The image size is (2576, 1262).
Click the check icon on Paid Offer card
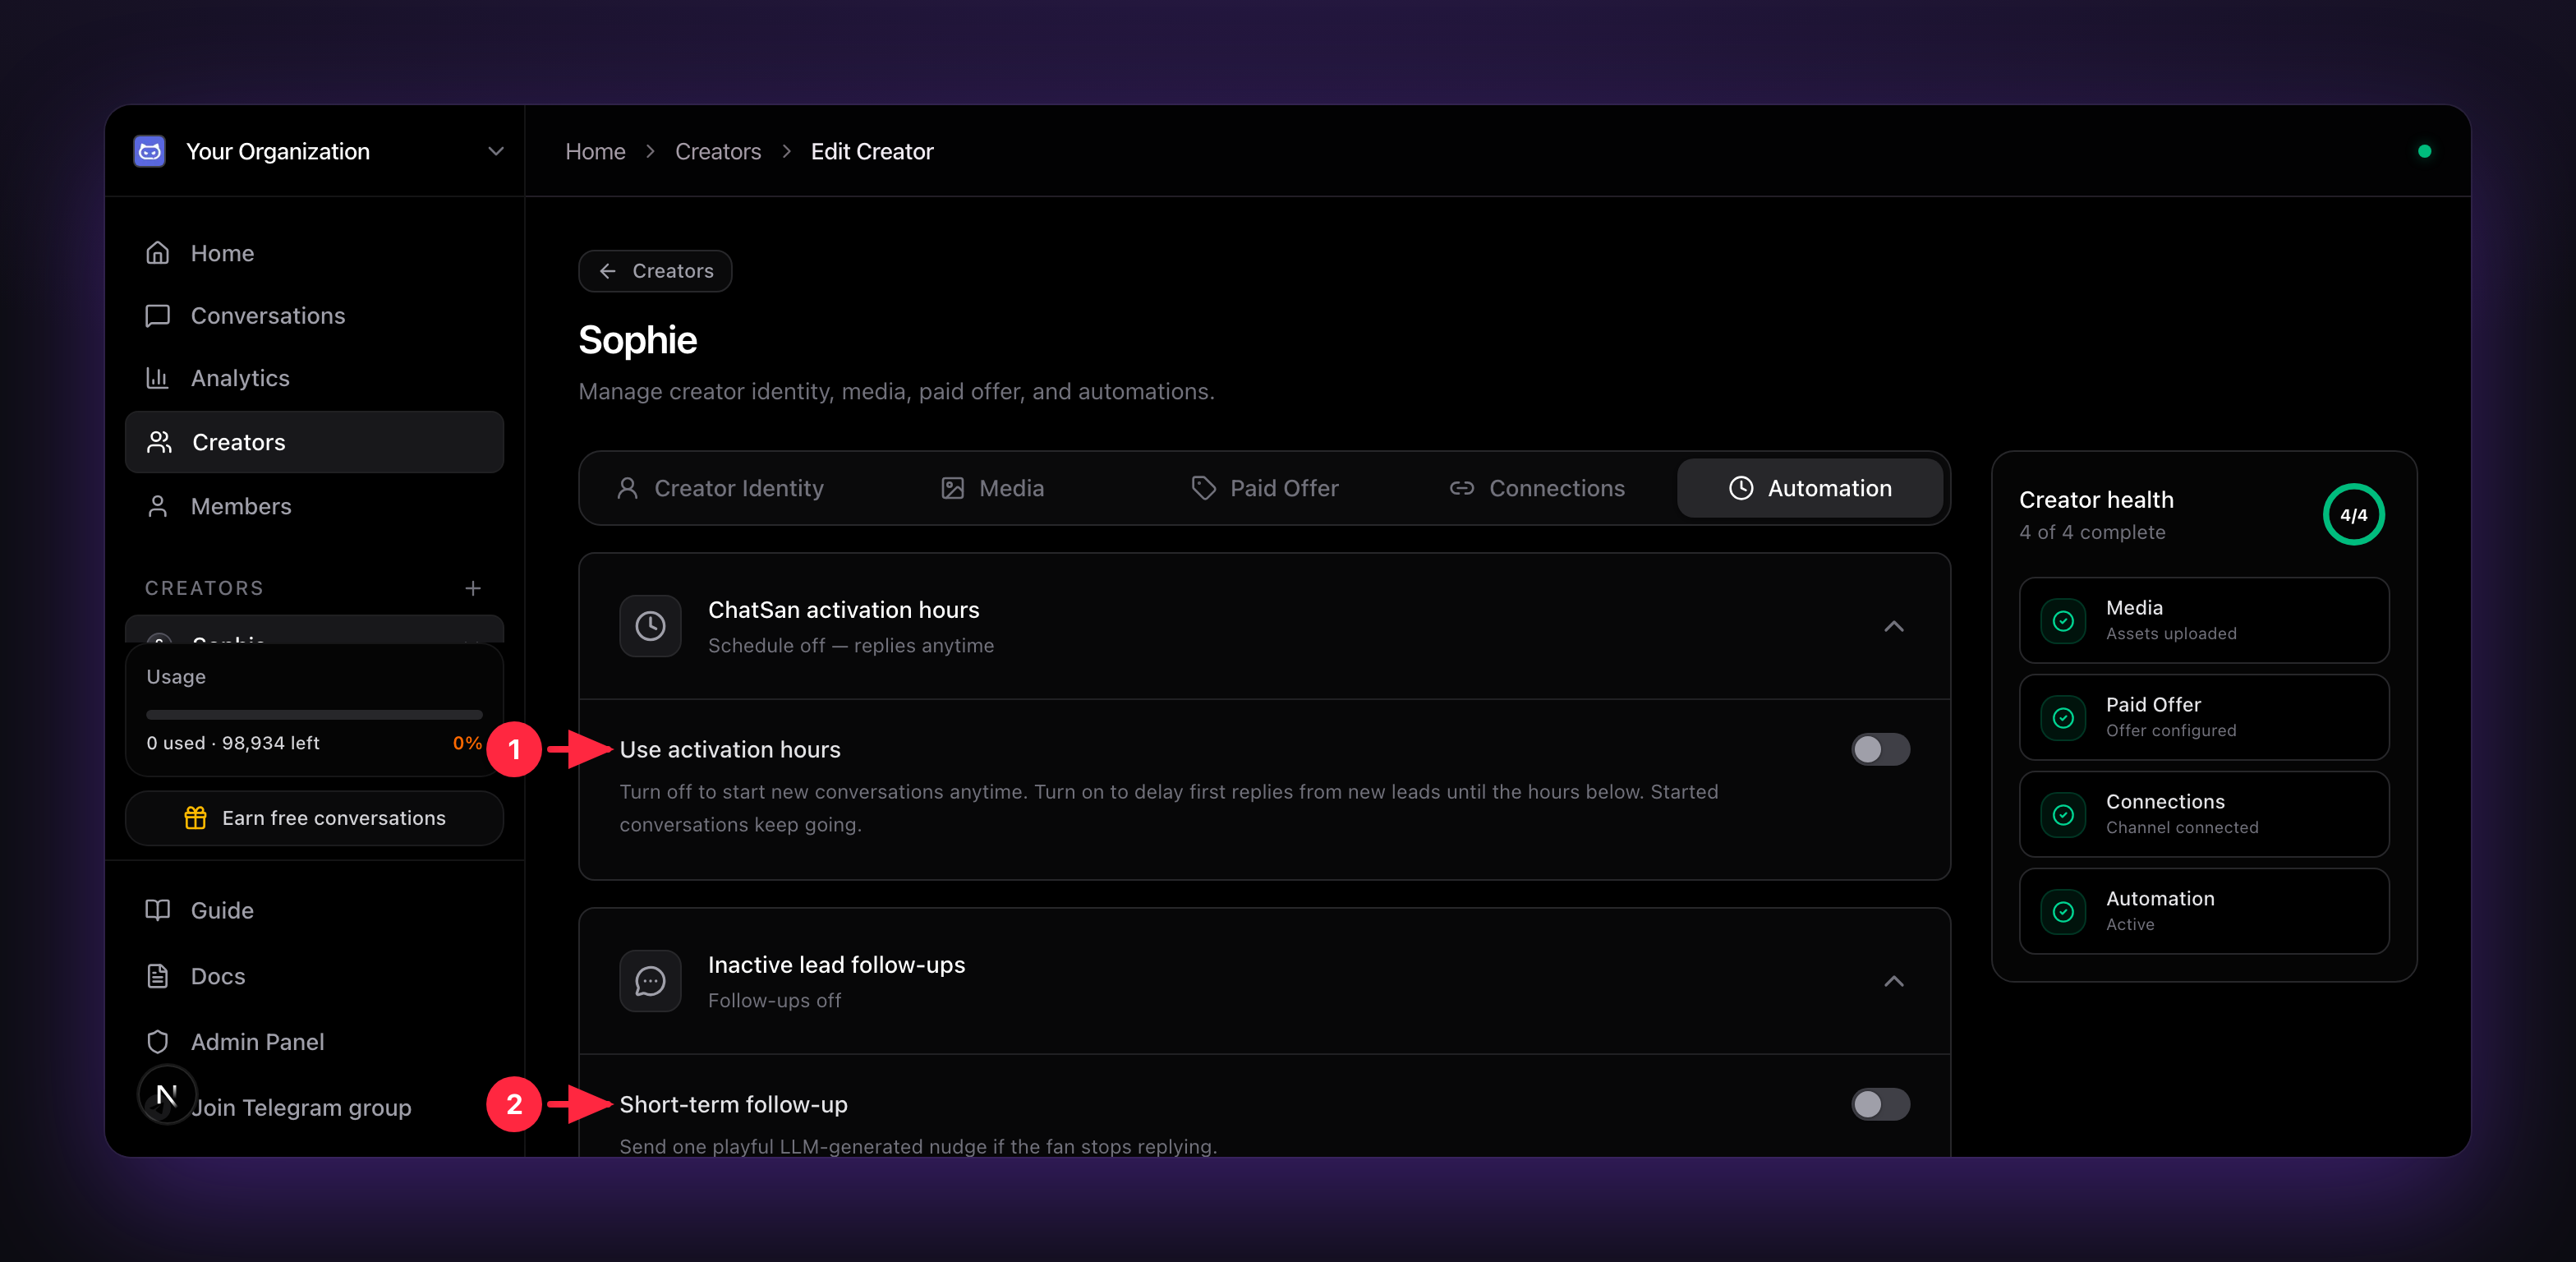2063,718
